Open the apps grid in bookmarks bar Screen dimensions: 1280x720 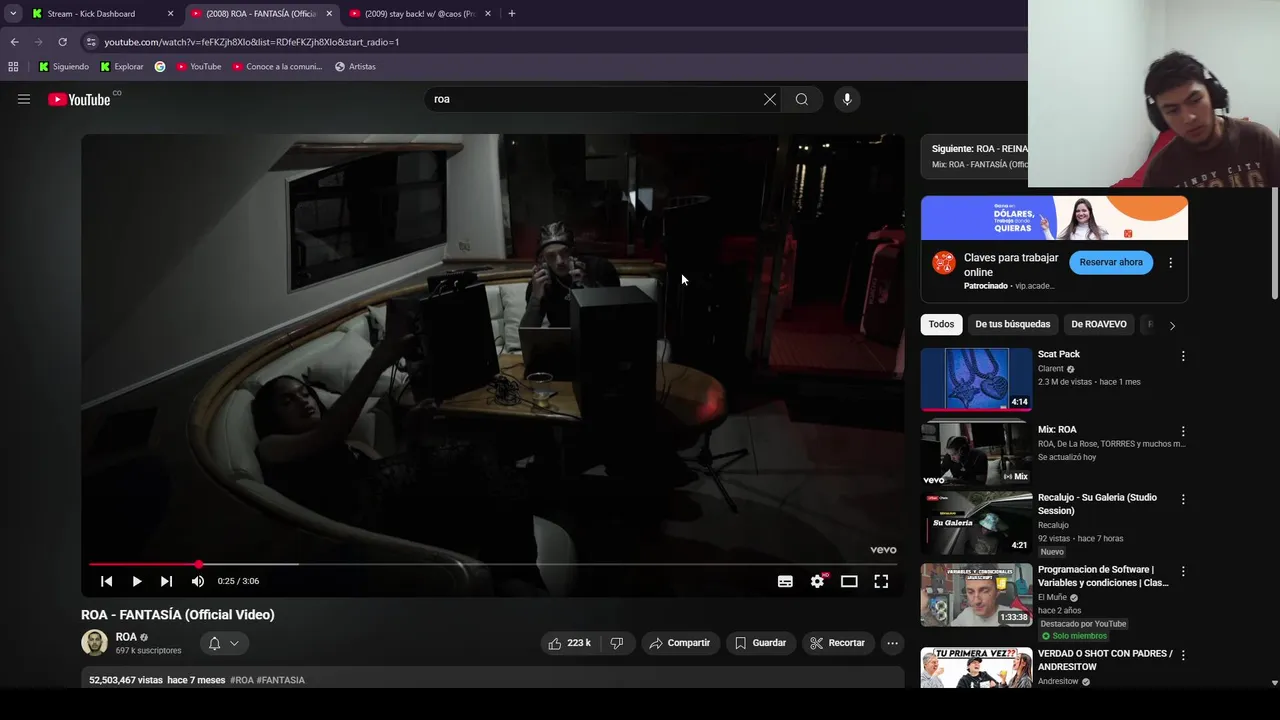[x=13, y=67]
